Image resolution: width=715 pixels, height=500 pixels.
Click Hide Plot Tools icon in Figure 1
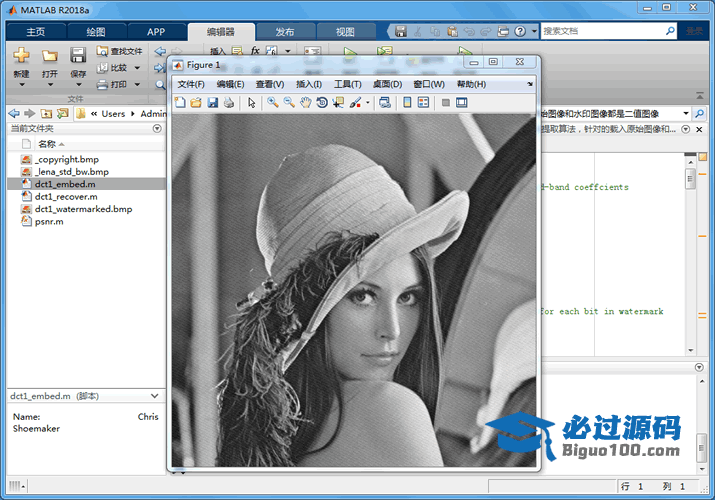446,103
